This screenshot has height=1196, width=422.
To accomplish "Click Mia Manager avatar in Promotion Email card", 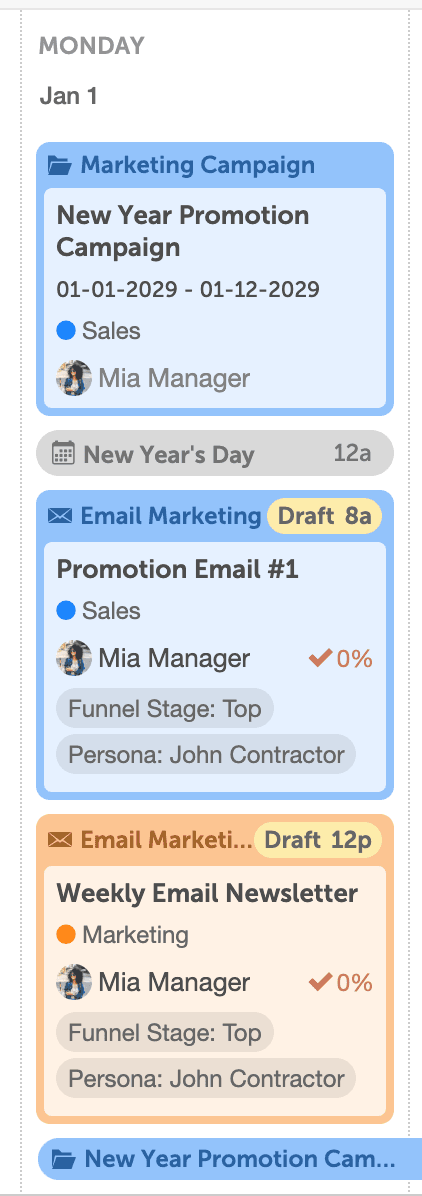I will coord(74,658).
